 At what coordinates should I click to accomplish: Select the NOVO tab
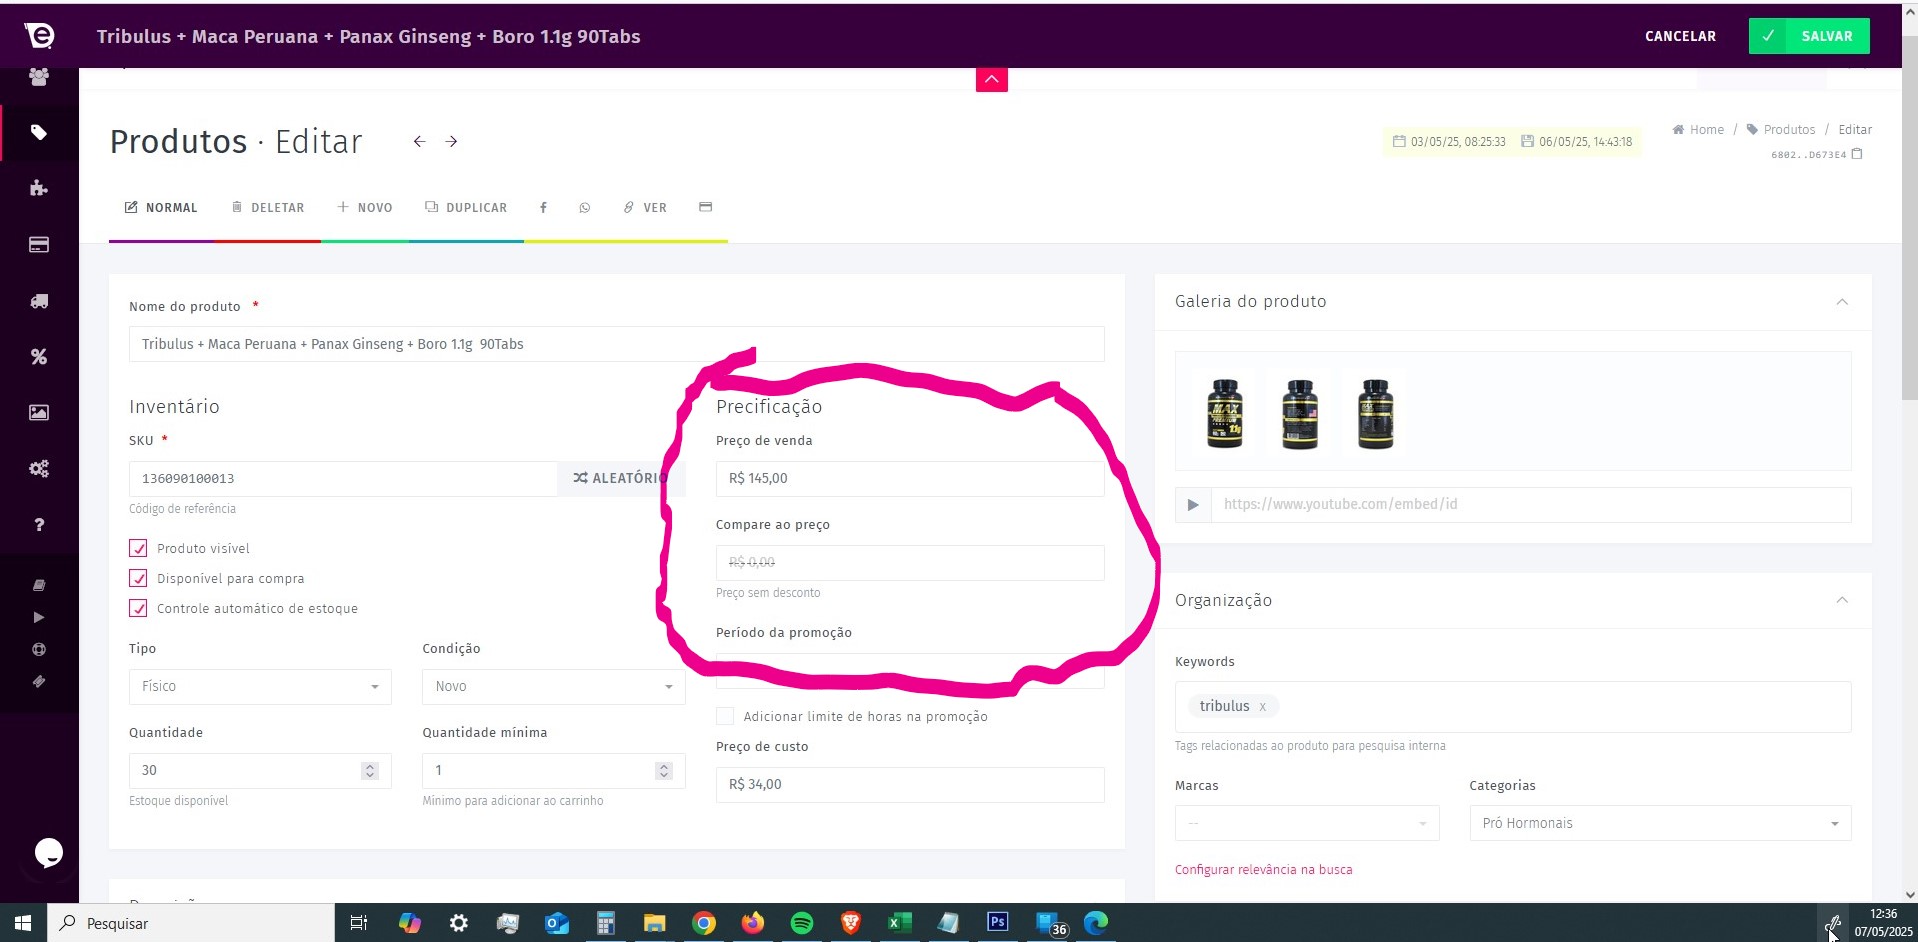pyautogui.click(x=365, y=208)
